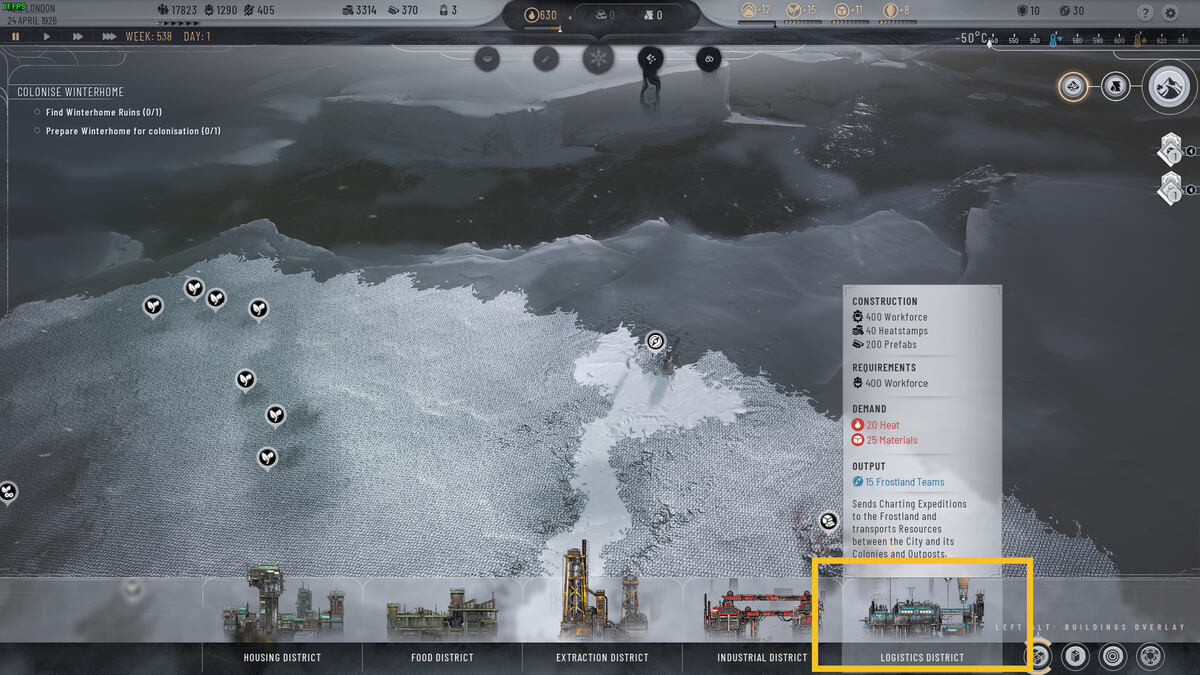Click the workforce counter 1290

pyautogui.click(x=221, y=11)
